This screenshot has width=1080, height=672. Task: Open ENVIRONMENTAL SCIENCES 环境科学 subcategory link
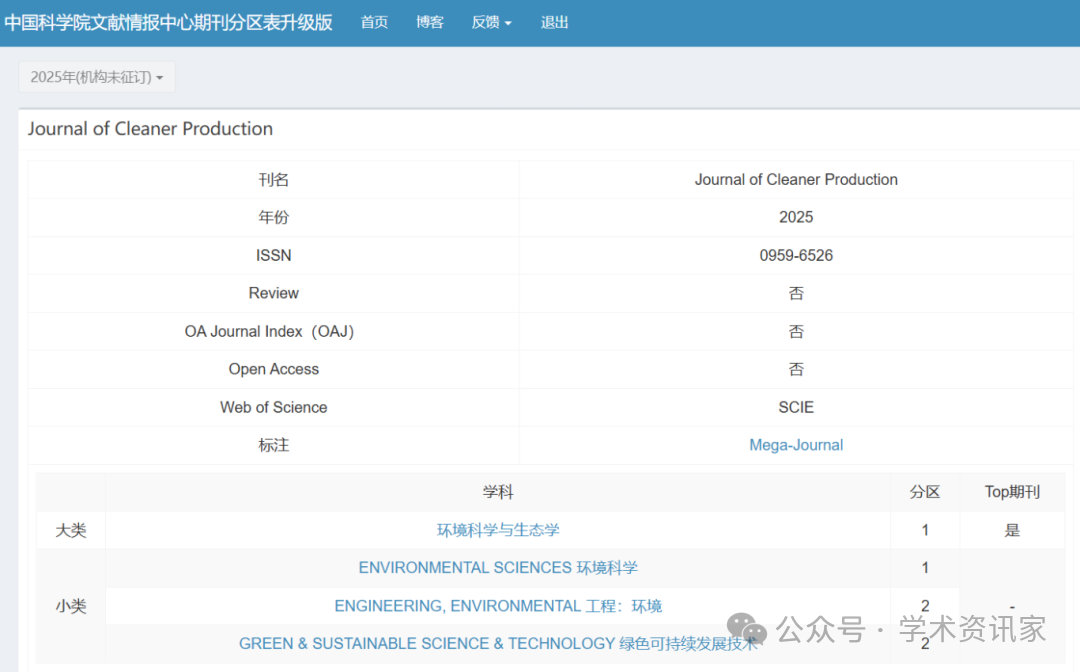498,568
